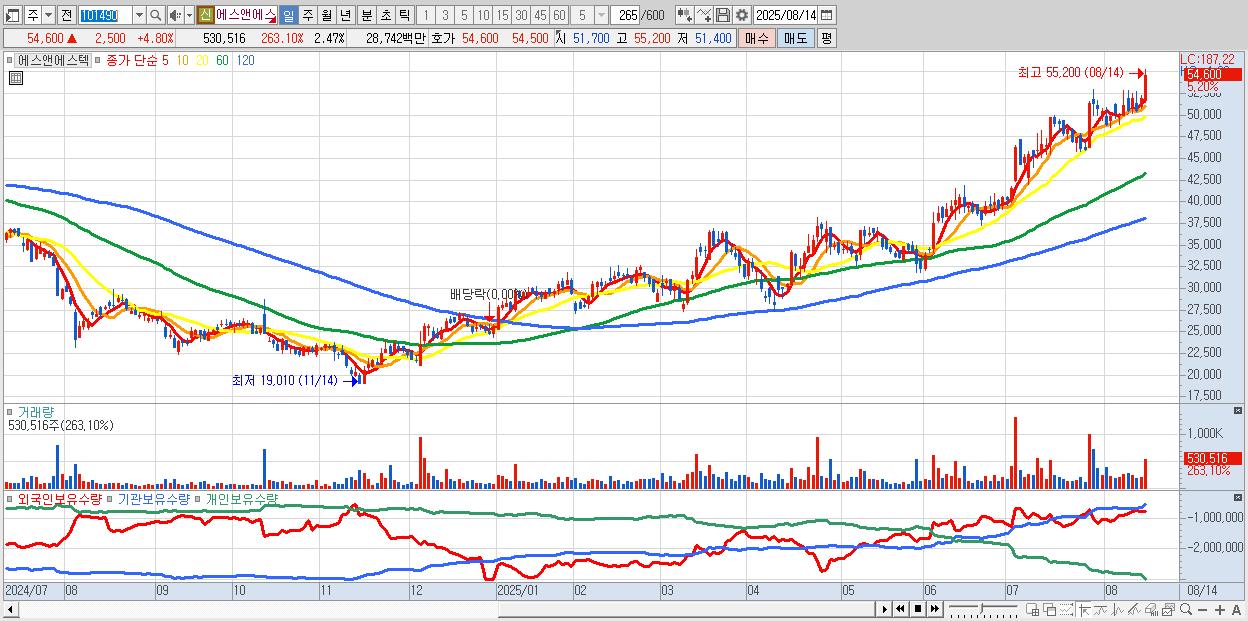This screenshot has height=621, width=1248.
Task: Click the 배당락 dividend marker label
Action: pyautogui.click(x=487, y=294)
